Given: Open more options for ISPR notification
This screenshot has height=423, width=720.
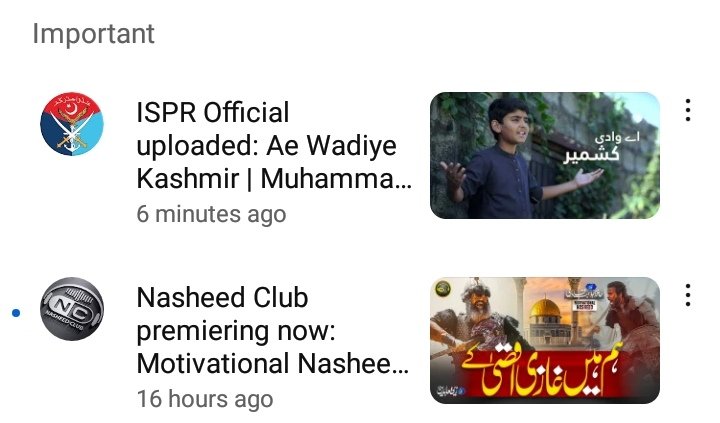Looking at the screenshot, I should (x=687, y=110).
